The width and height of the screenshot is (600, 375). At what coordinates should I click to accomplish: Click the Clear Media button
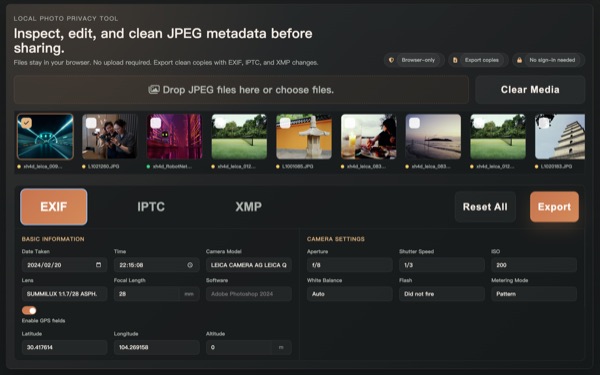[530, 90]
